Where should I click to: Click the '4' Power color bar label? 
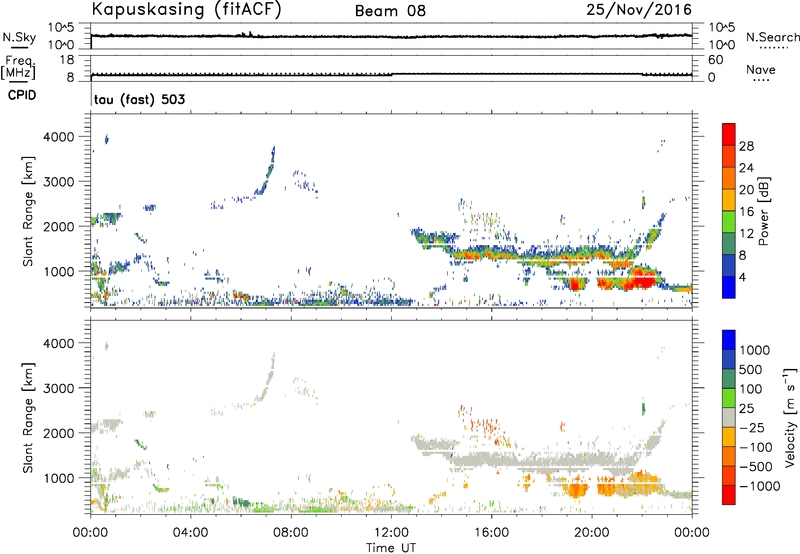pos(742,278)
